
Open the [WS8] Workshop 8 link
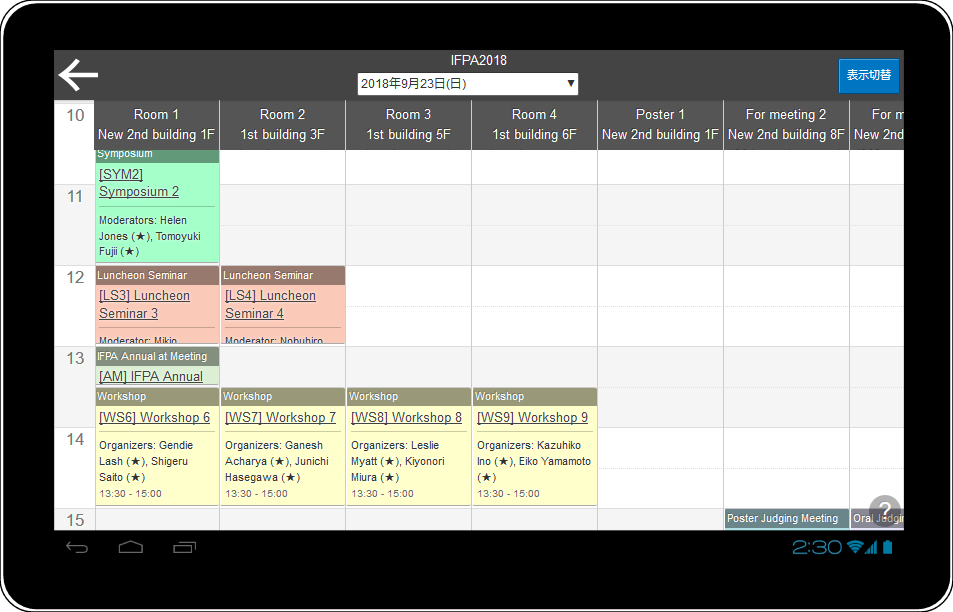[x=406, y=418]
